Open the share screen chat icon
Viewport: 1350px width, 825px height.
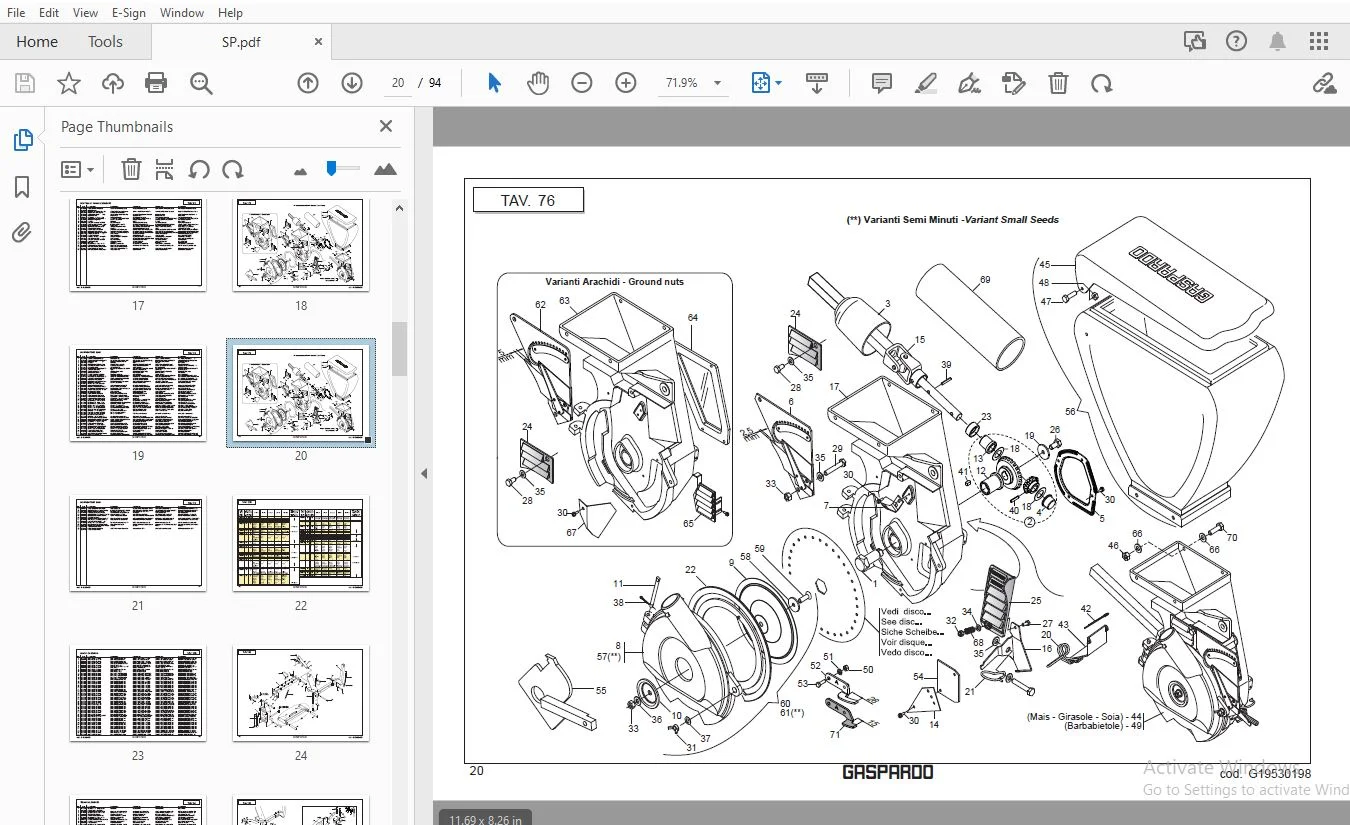[1194, 41]
